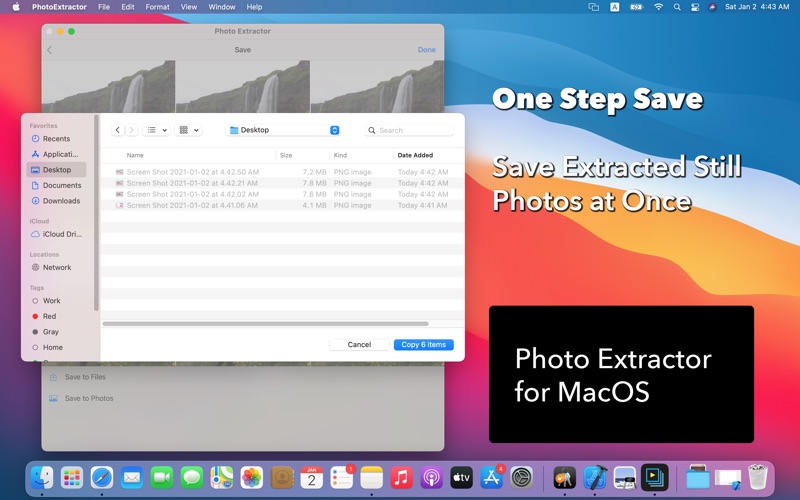Open FaceTime from the Dock
The height and width of the screenshot is (500, 800).
point(162,478)
